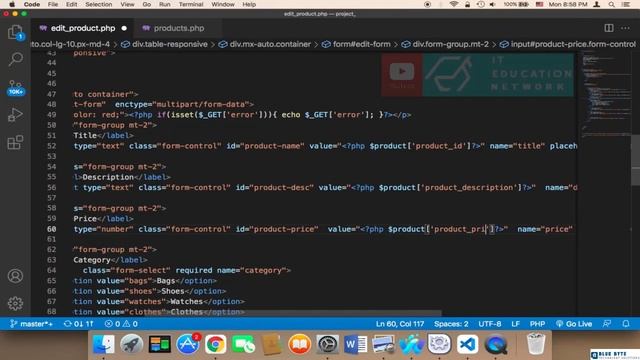
Task: Change end of line sequence LF
Action: [516, 324]
